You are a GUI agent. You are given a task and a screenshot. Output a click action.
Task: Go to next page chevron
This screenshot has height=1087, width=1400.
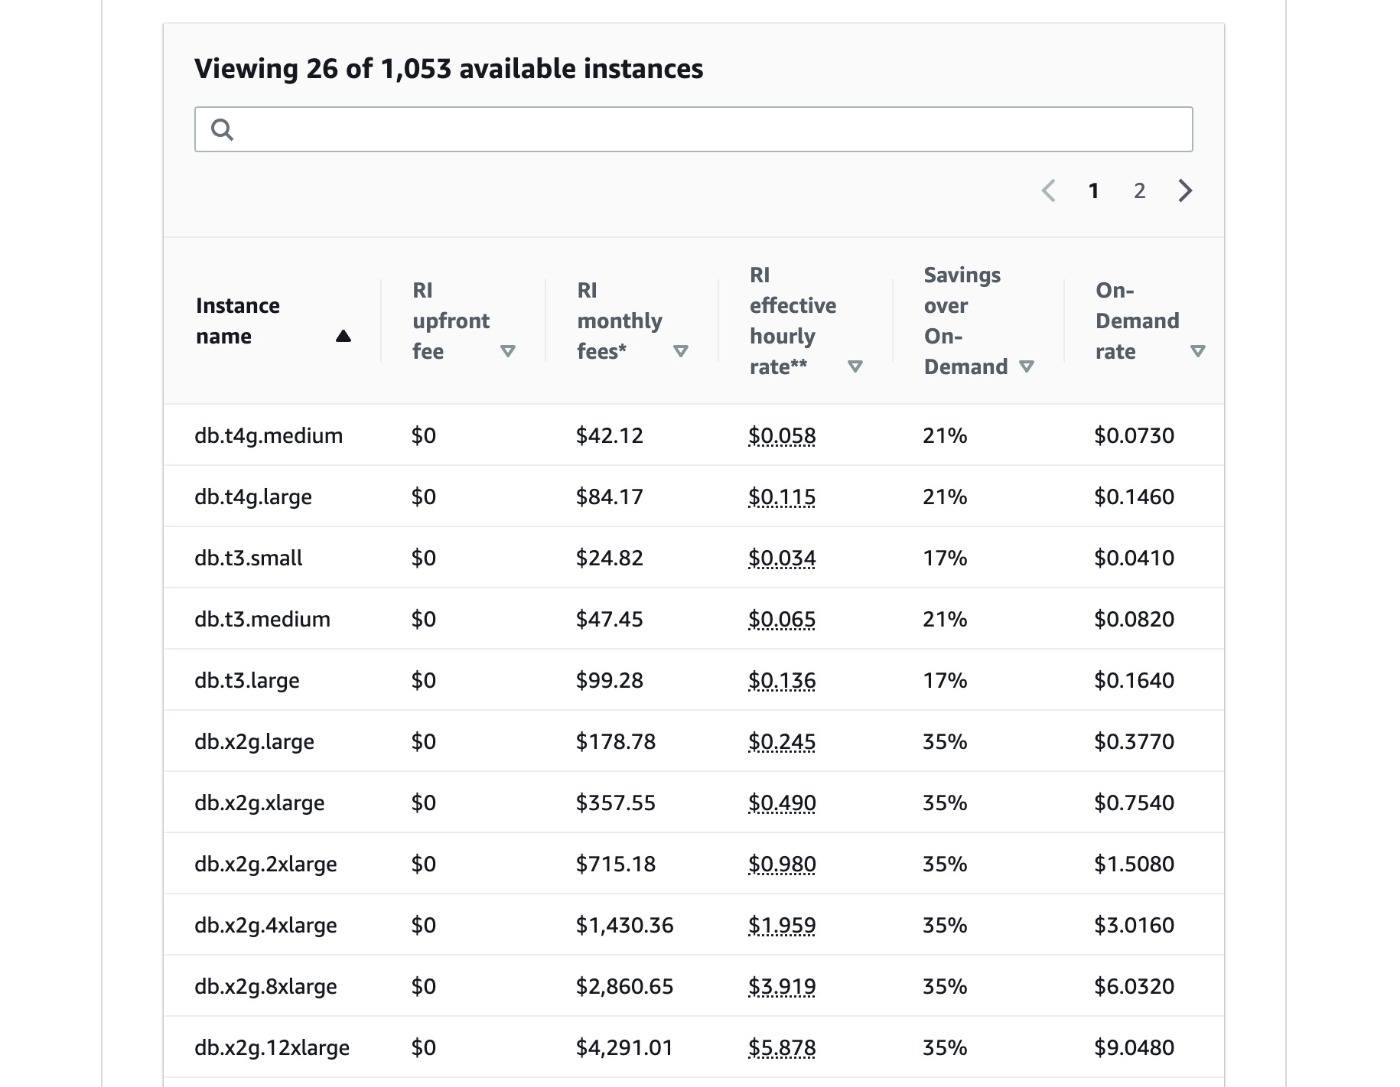pyautogui.click(x=1185, y=191)
